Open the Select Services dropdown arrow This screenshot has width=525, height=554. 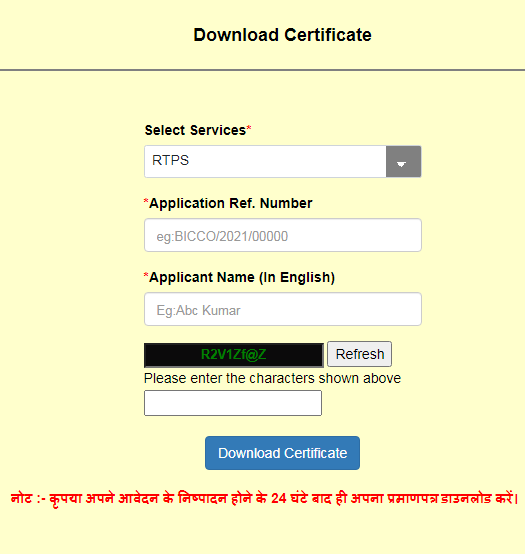tap(403, 161)
